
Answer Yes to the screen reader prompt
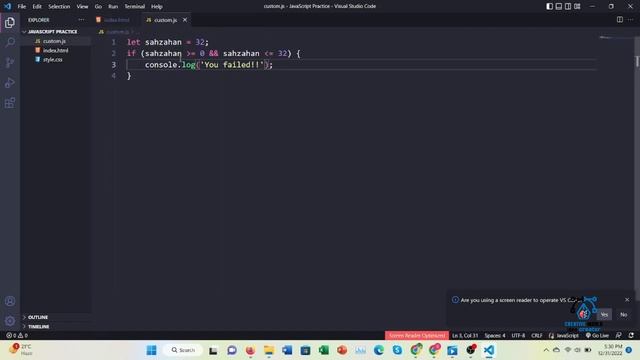(x=604, y=314)
